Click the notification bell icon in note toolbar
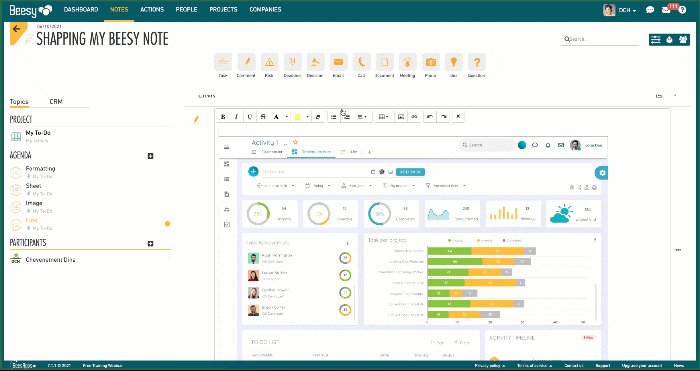This screenshot has height=371, width=700. coord(669,40)
